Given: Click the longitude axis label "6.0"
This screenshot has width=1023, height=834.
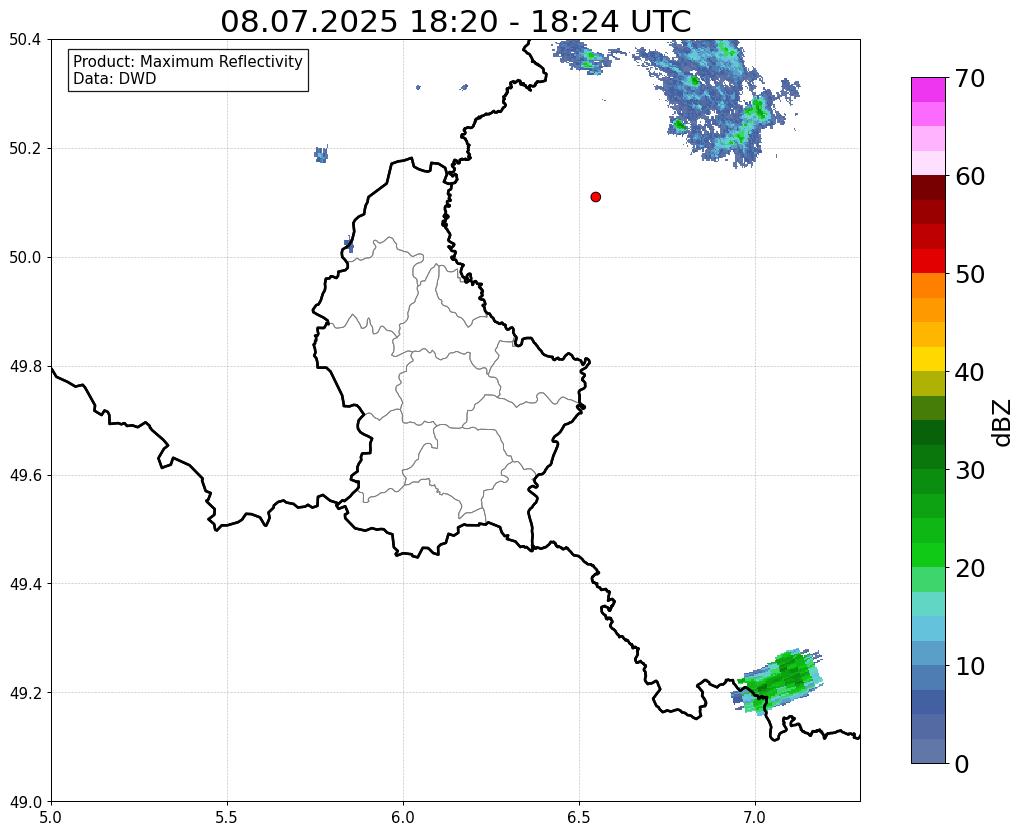Looking at the screenshot, I should (403, 818).
